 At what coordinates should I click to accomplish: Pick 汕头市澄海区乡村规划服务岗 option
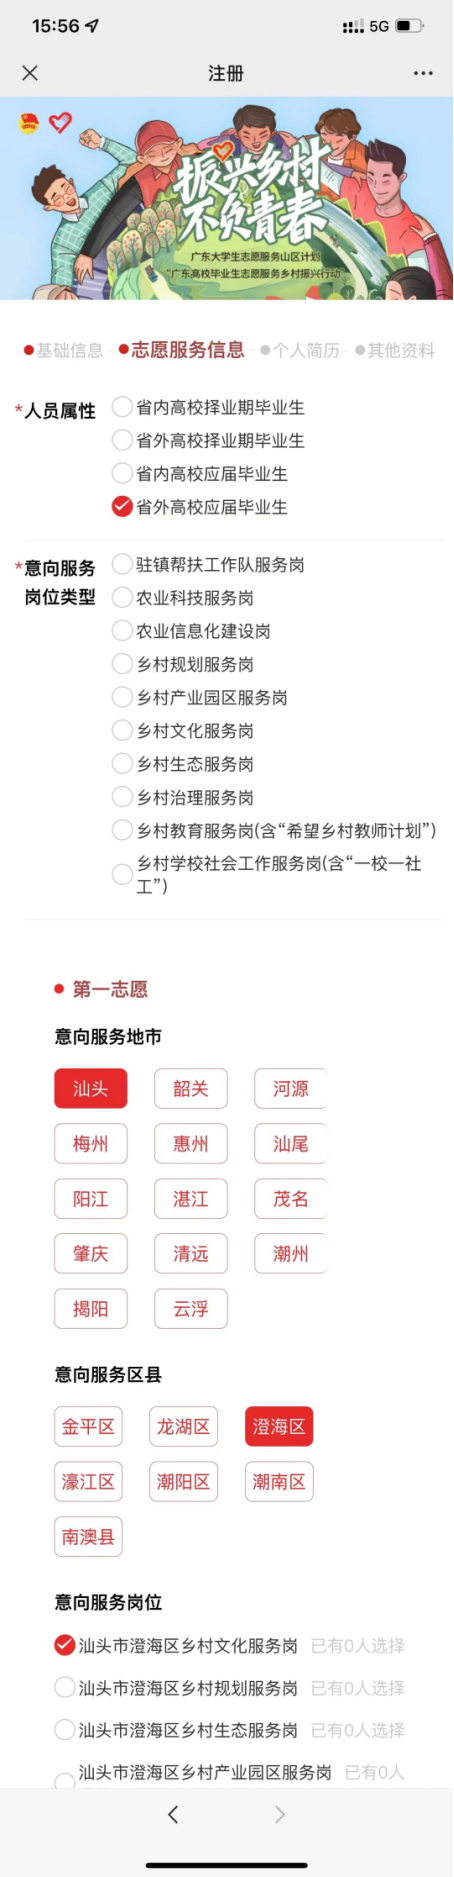point(176,1688)
